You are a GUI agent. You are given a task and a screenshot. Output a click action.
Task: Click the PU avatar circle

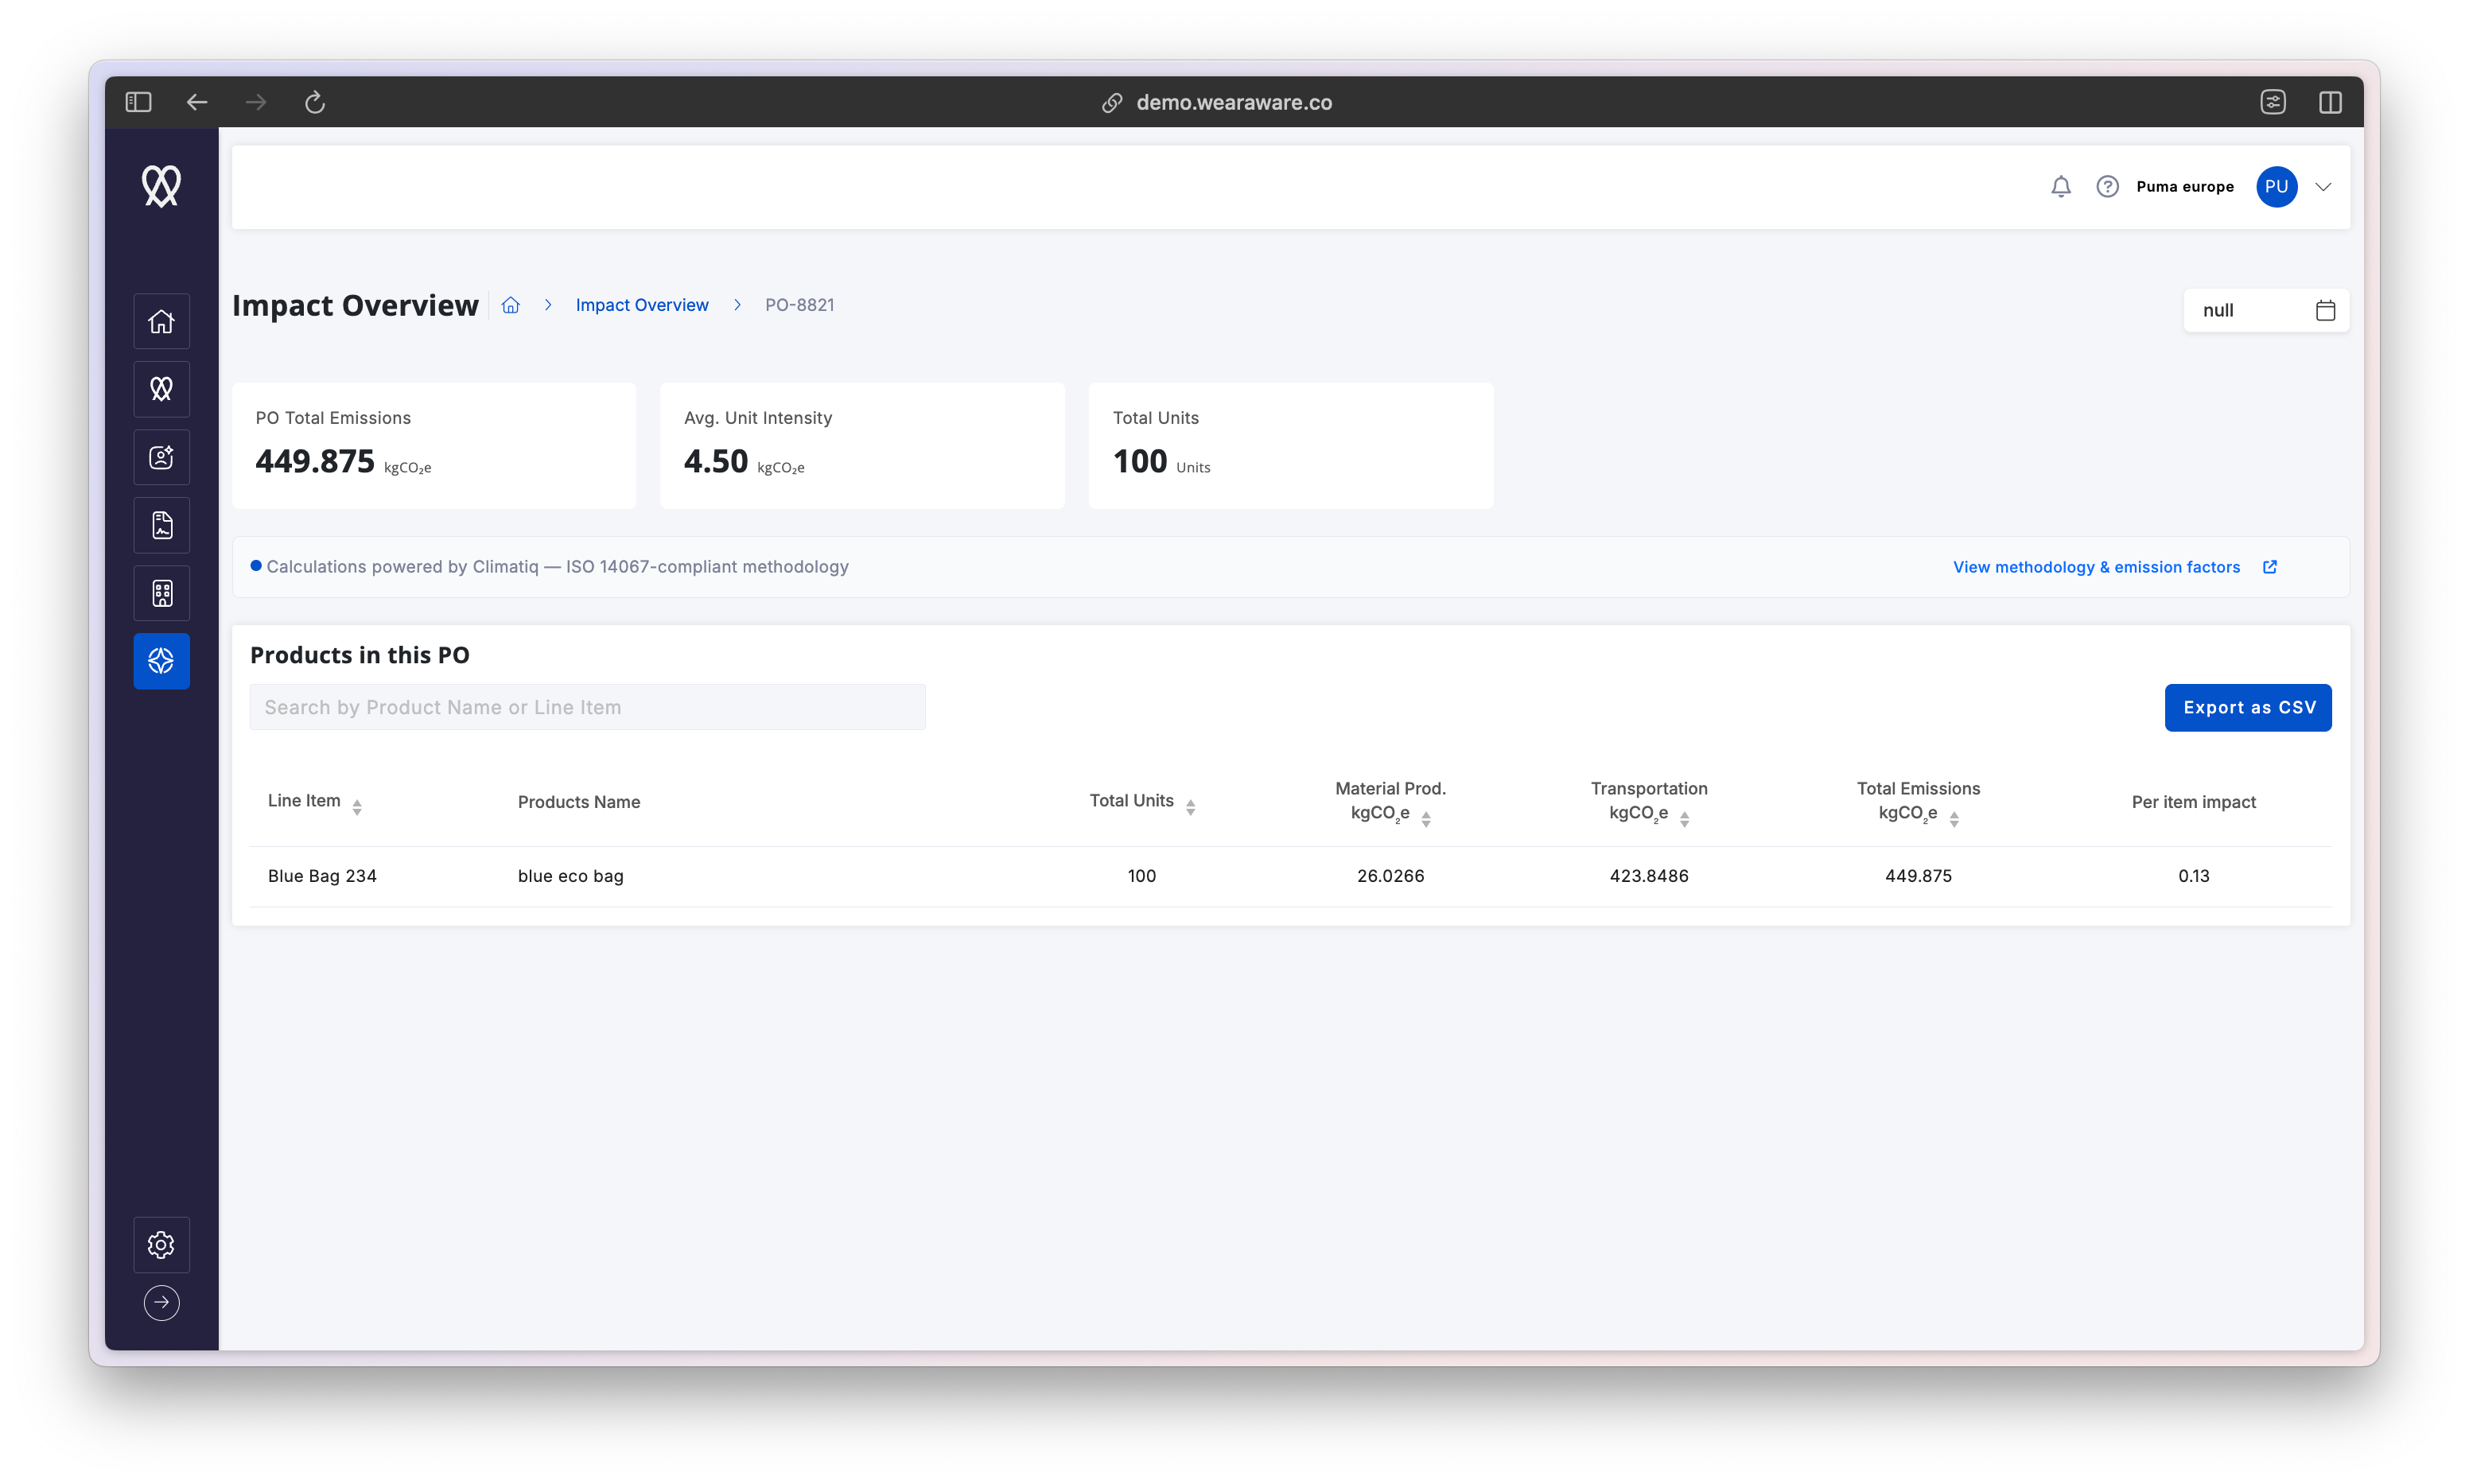(2276, 187)
